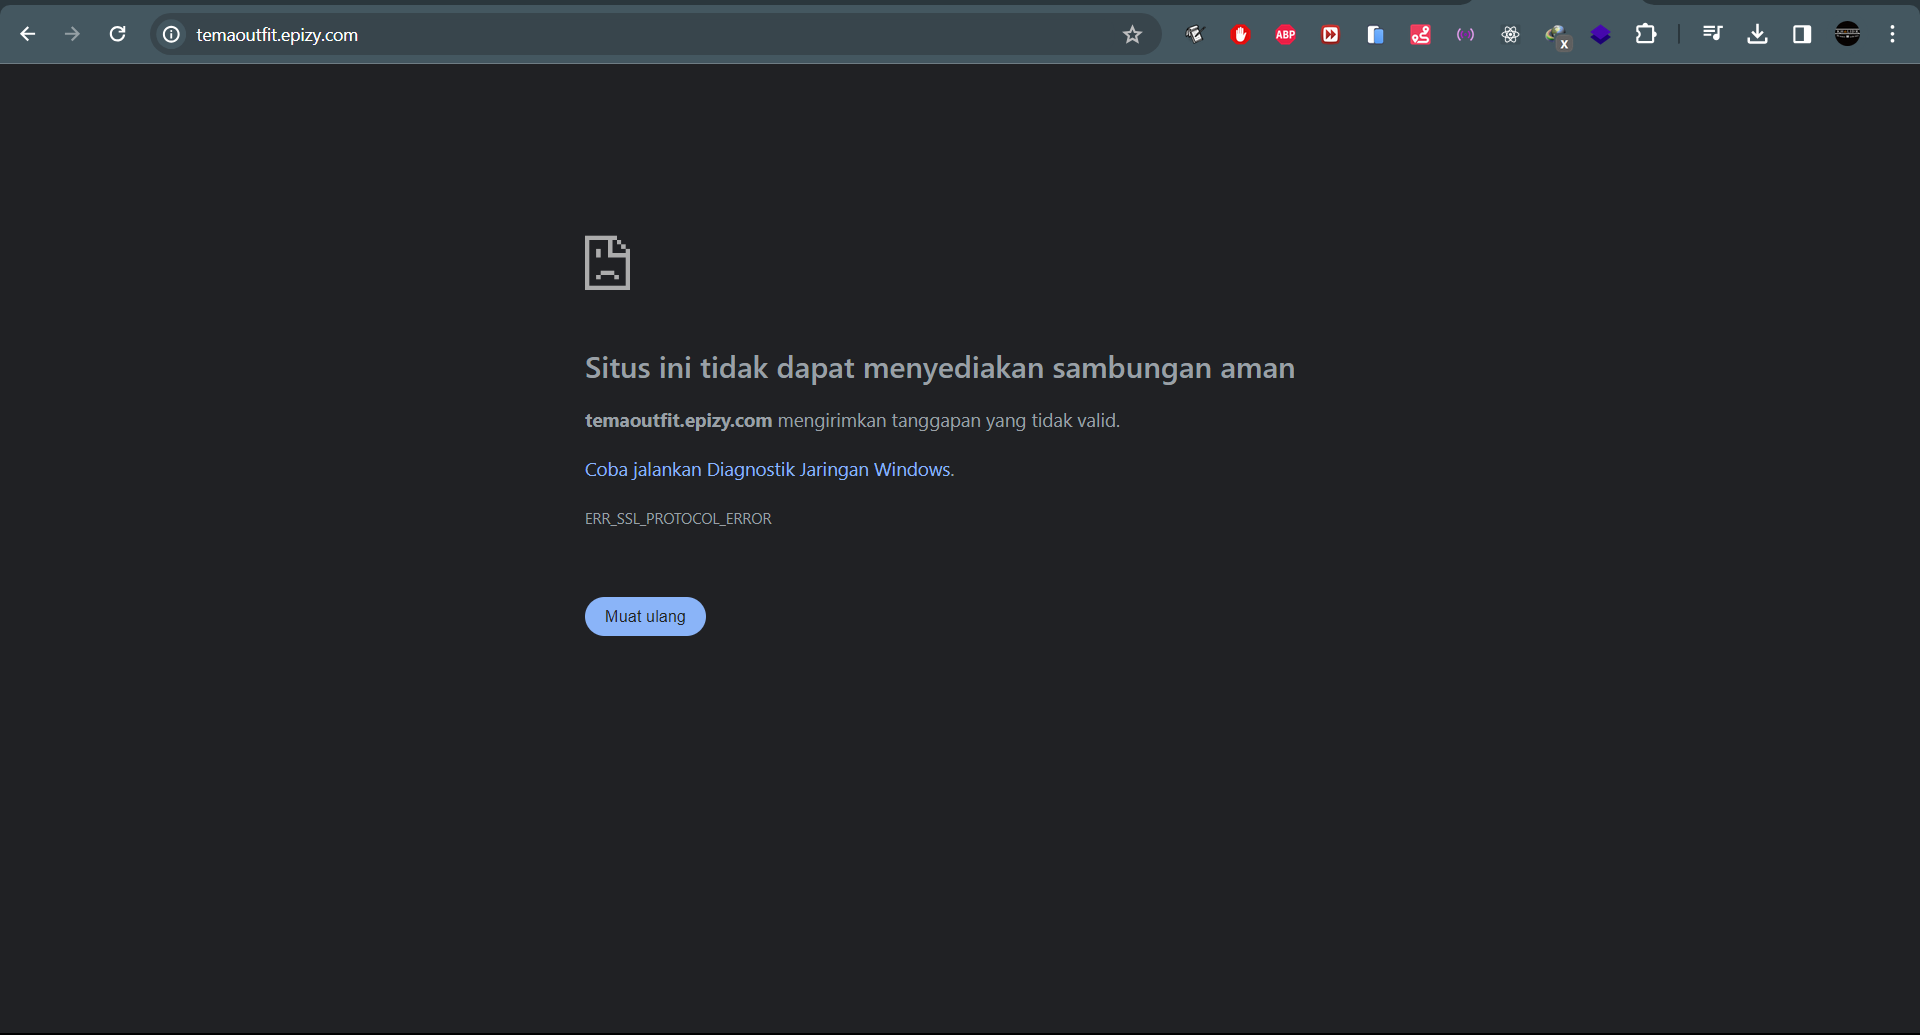Open the Extensions puzzle piece menu
This screenshot has width=1920, height=1035.
click(x=1645, y=35)
